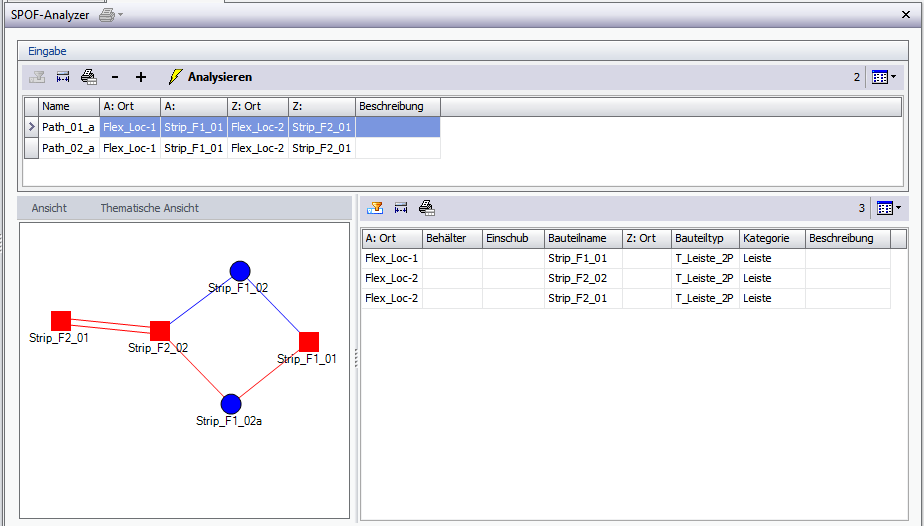
Task: Open the Thematische Ansicht menu
Action: coord(150,208)
